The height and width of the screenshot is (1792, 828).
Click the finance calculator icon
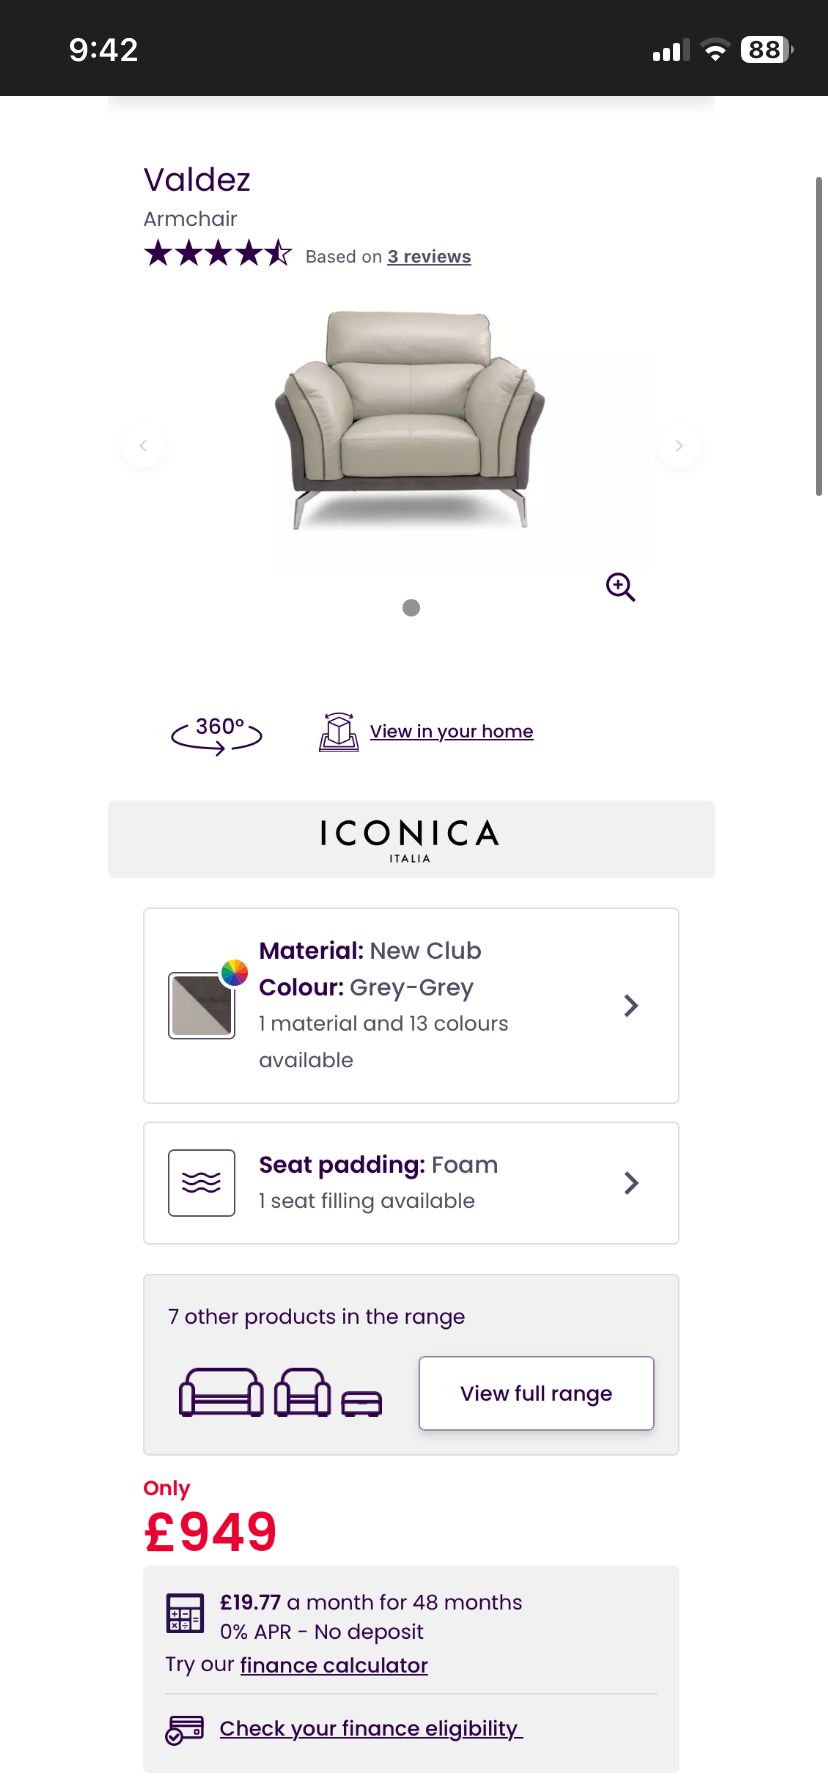[185, 1613]
